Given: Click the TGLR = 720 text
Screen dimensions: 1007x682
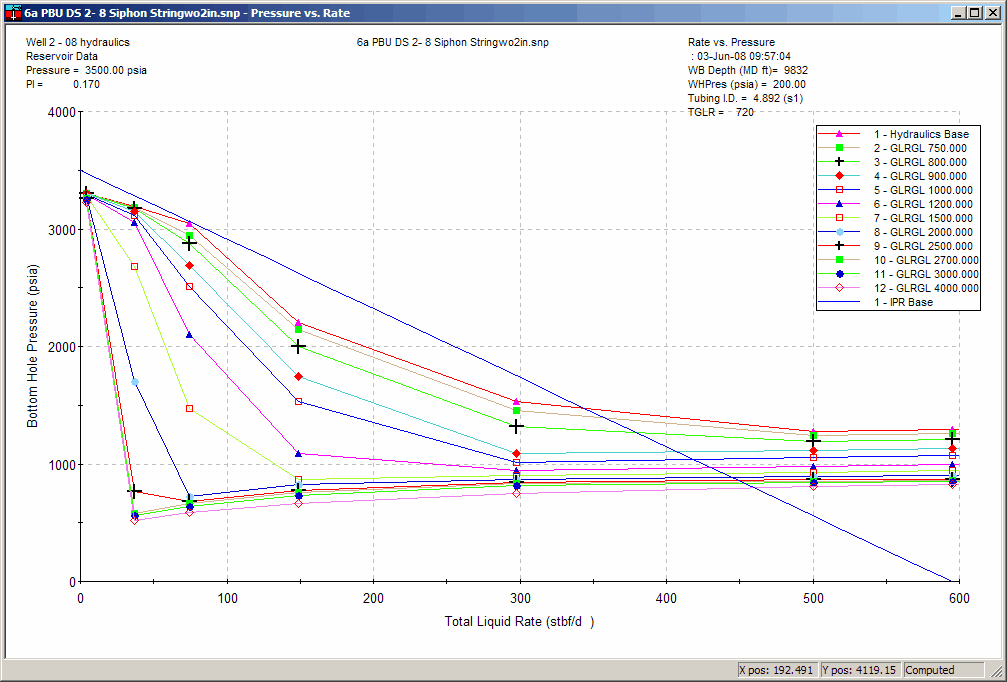Looking at the screenshot, I should click(721, 112).
